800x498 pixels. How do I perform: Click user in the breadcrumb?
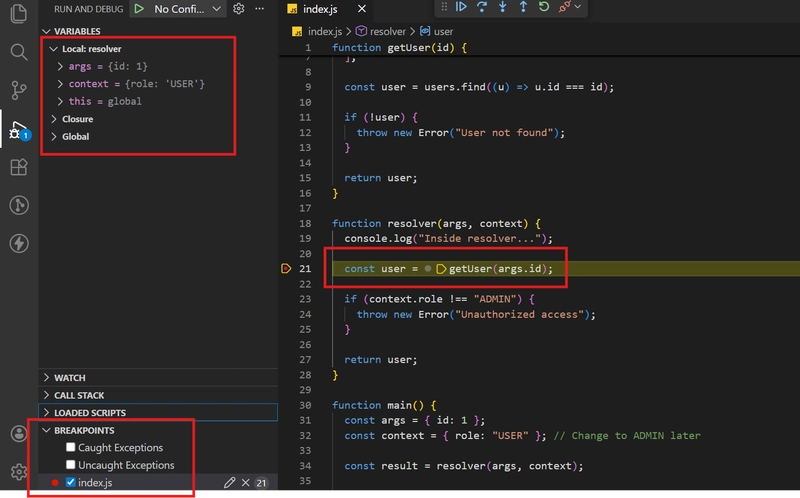[443, 31]
